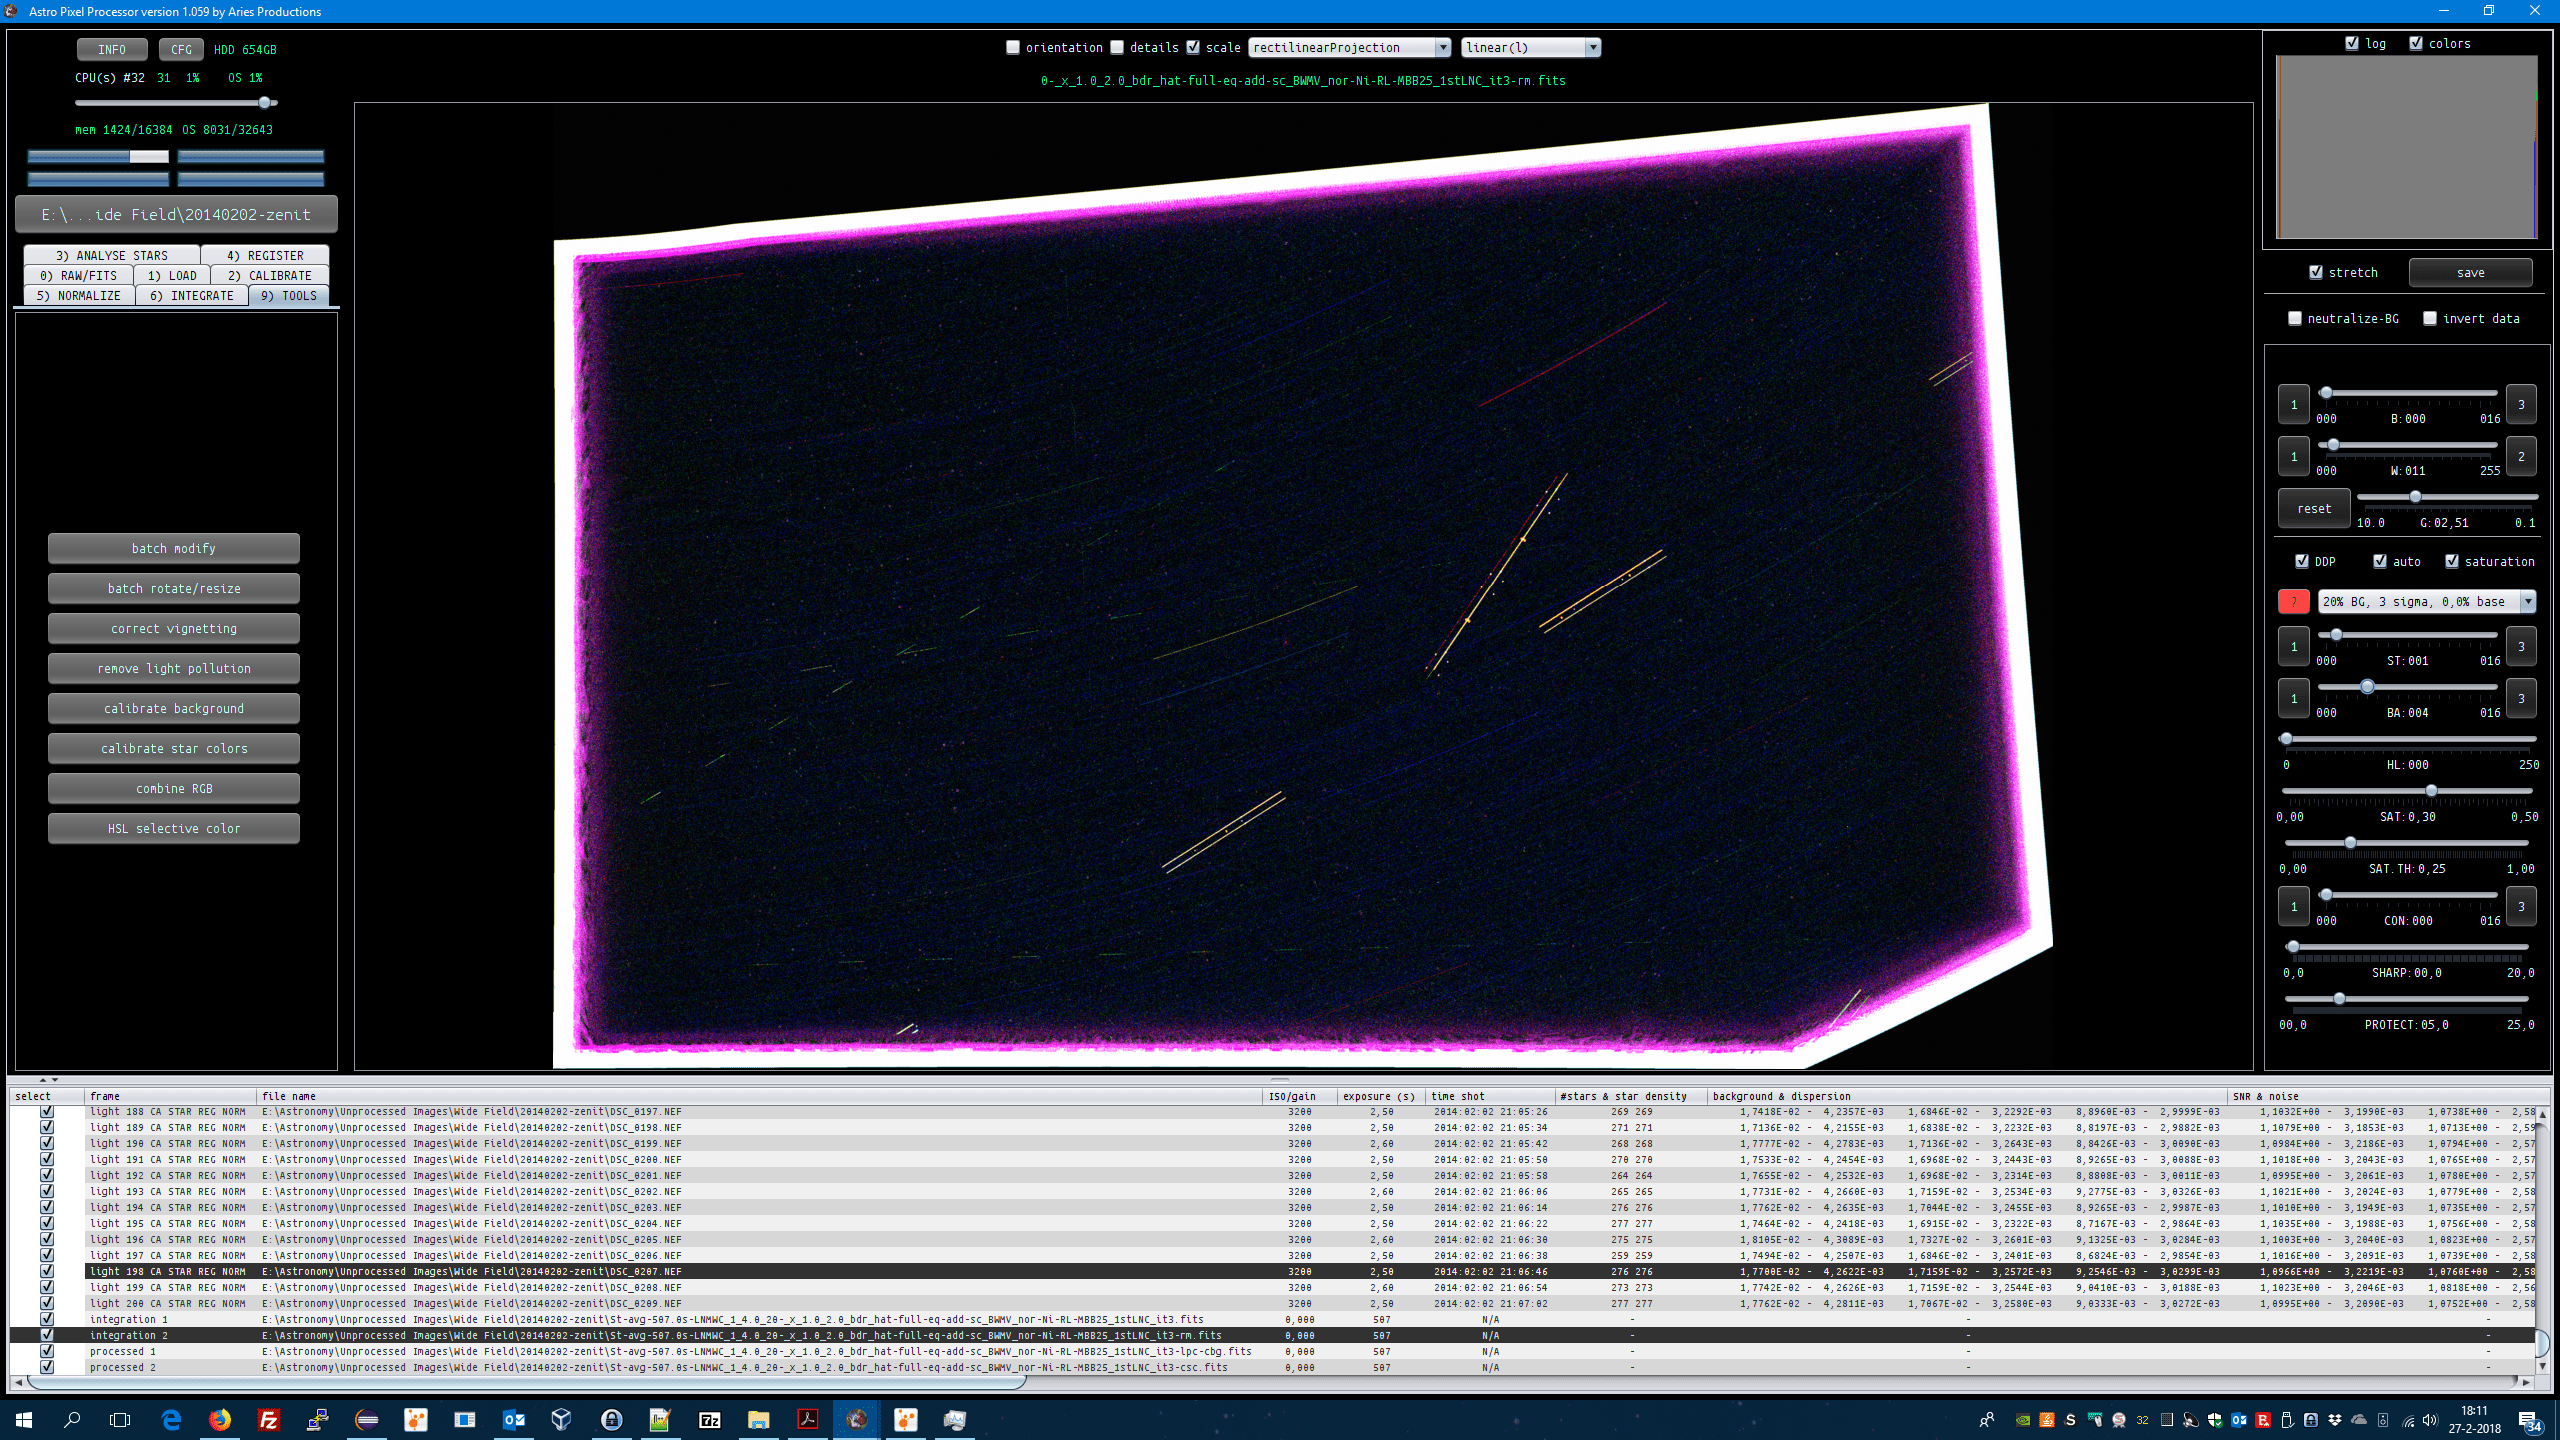
Task: Click the SAT saturation slider handle
Action: tap(2431, 790)
